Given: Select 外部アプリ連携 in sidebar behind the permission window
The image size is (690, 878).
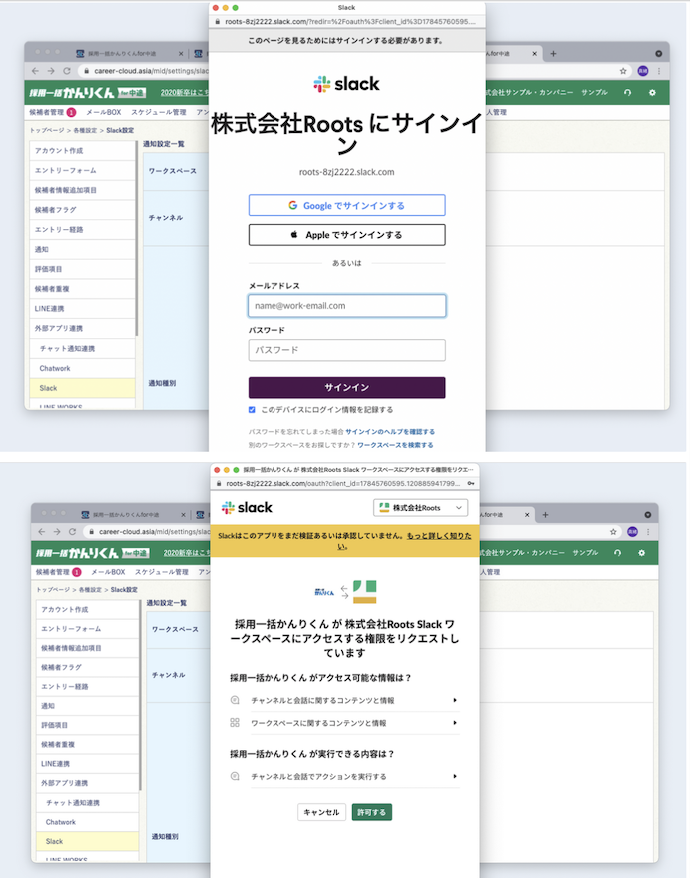Looking at the screenshot, I should 87,783.
